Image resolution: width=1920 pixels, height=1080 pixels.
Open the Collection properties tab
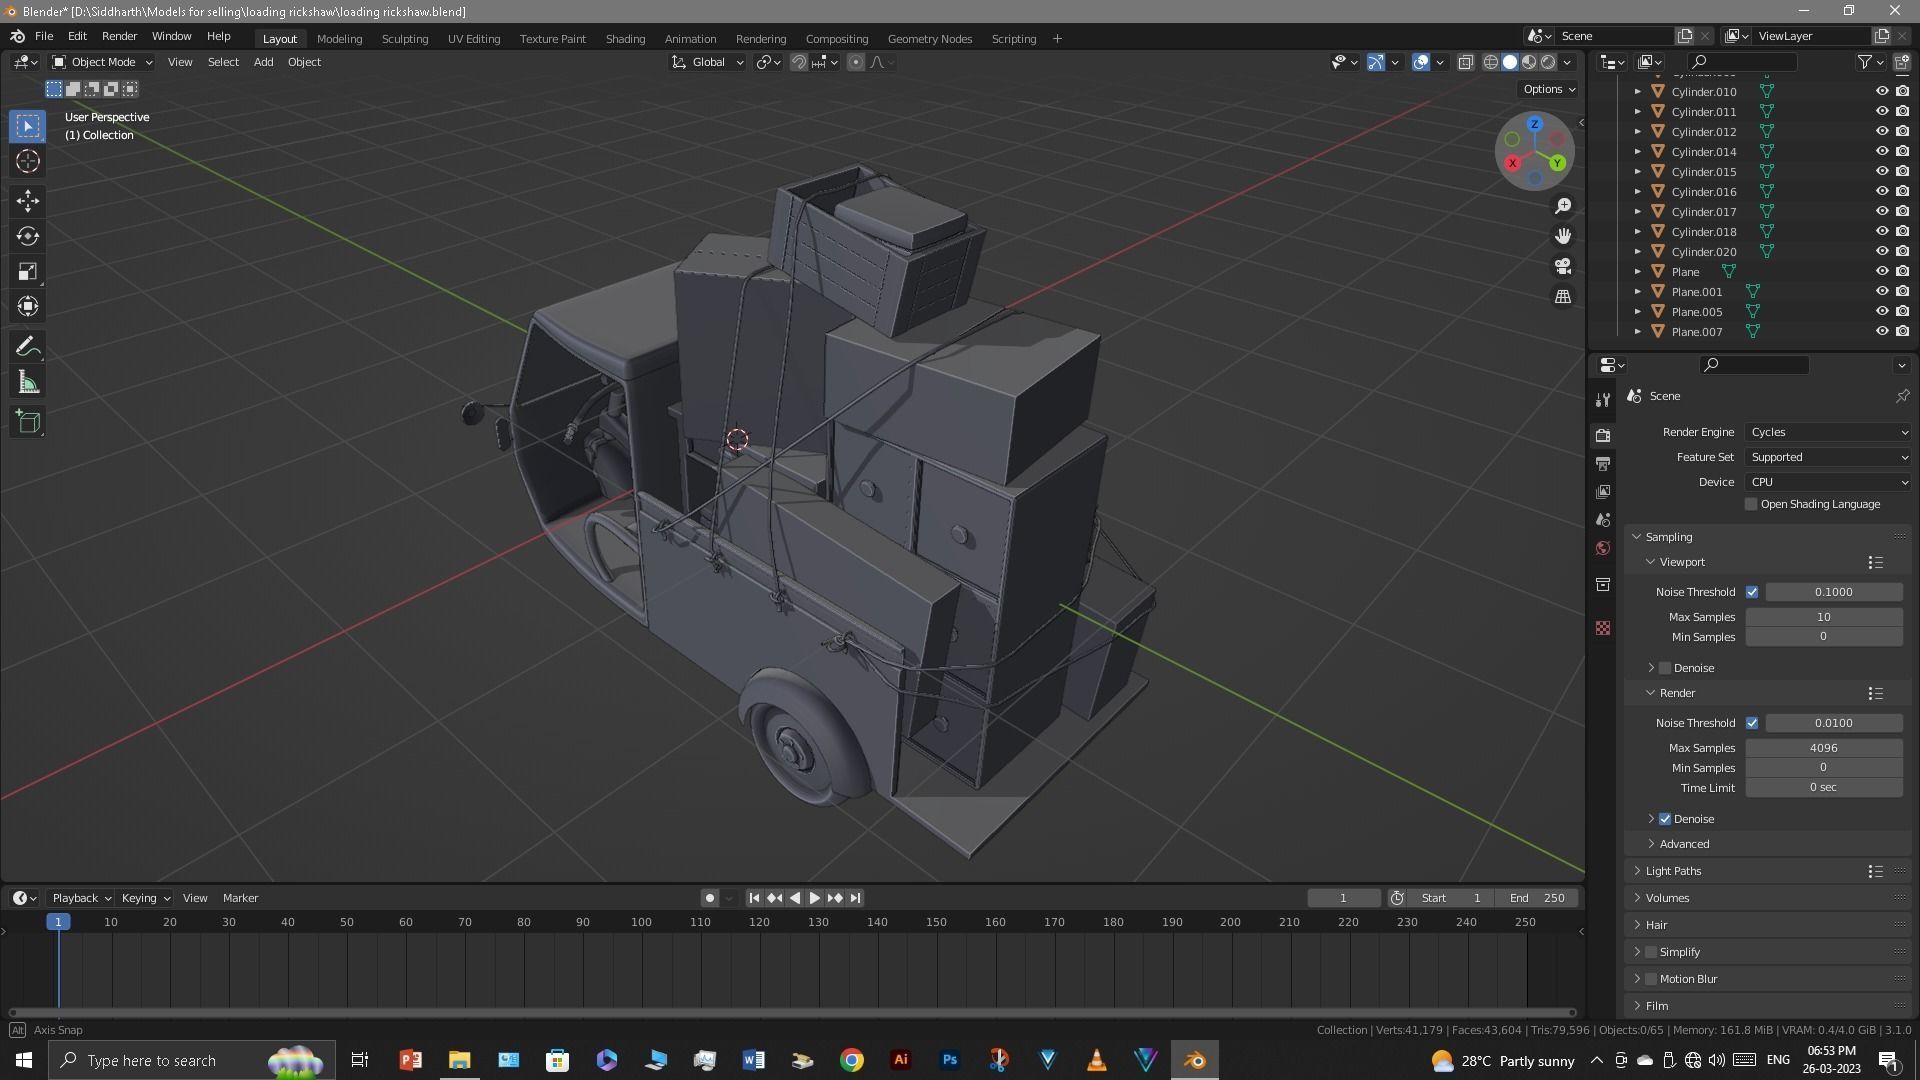[x=1603, y=584]
